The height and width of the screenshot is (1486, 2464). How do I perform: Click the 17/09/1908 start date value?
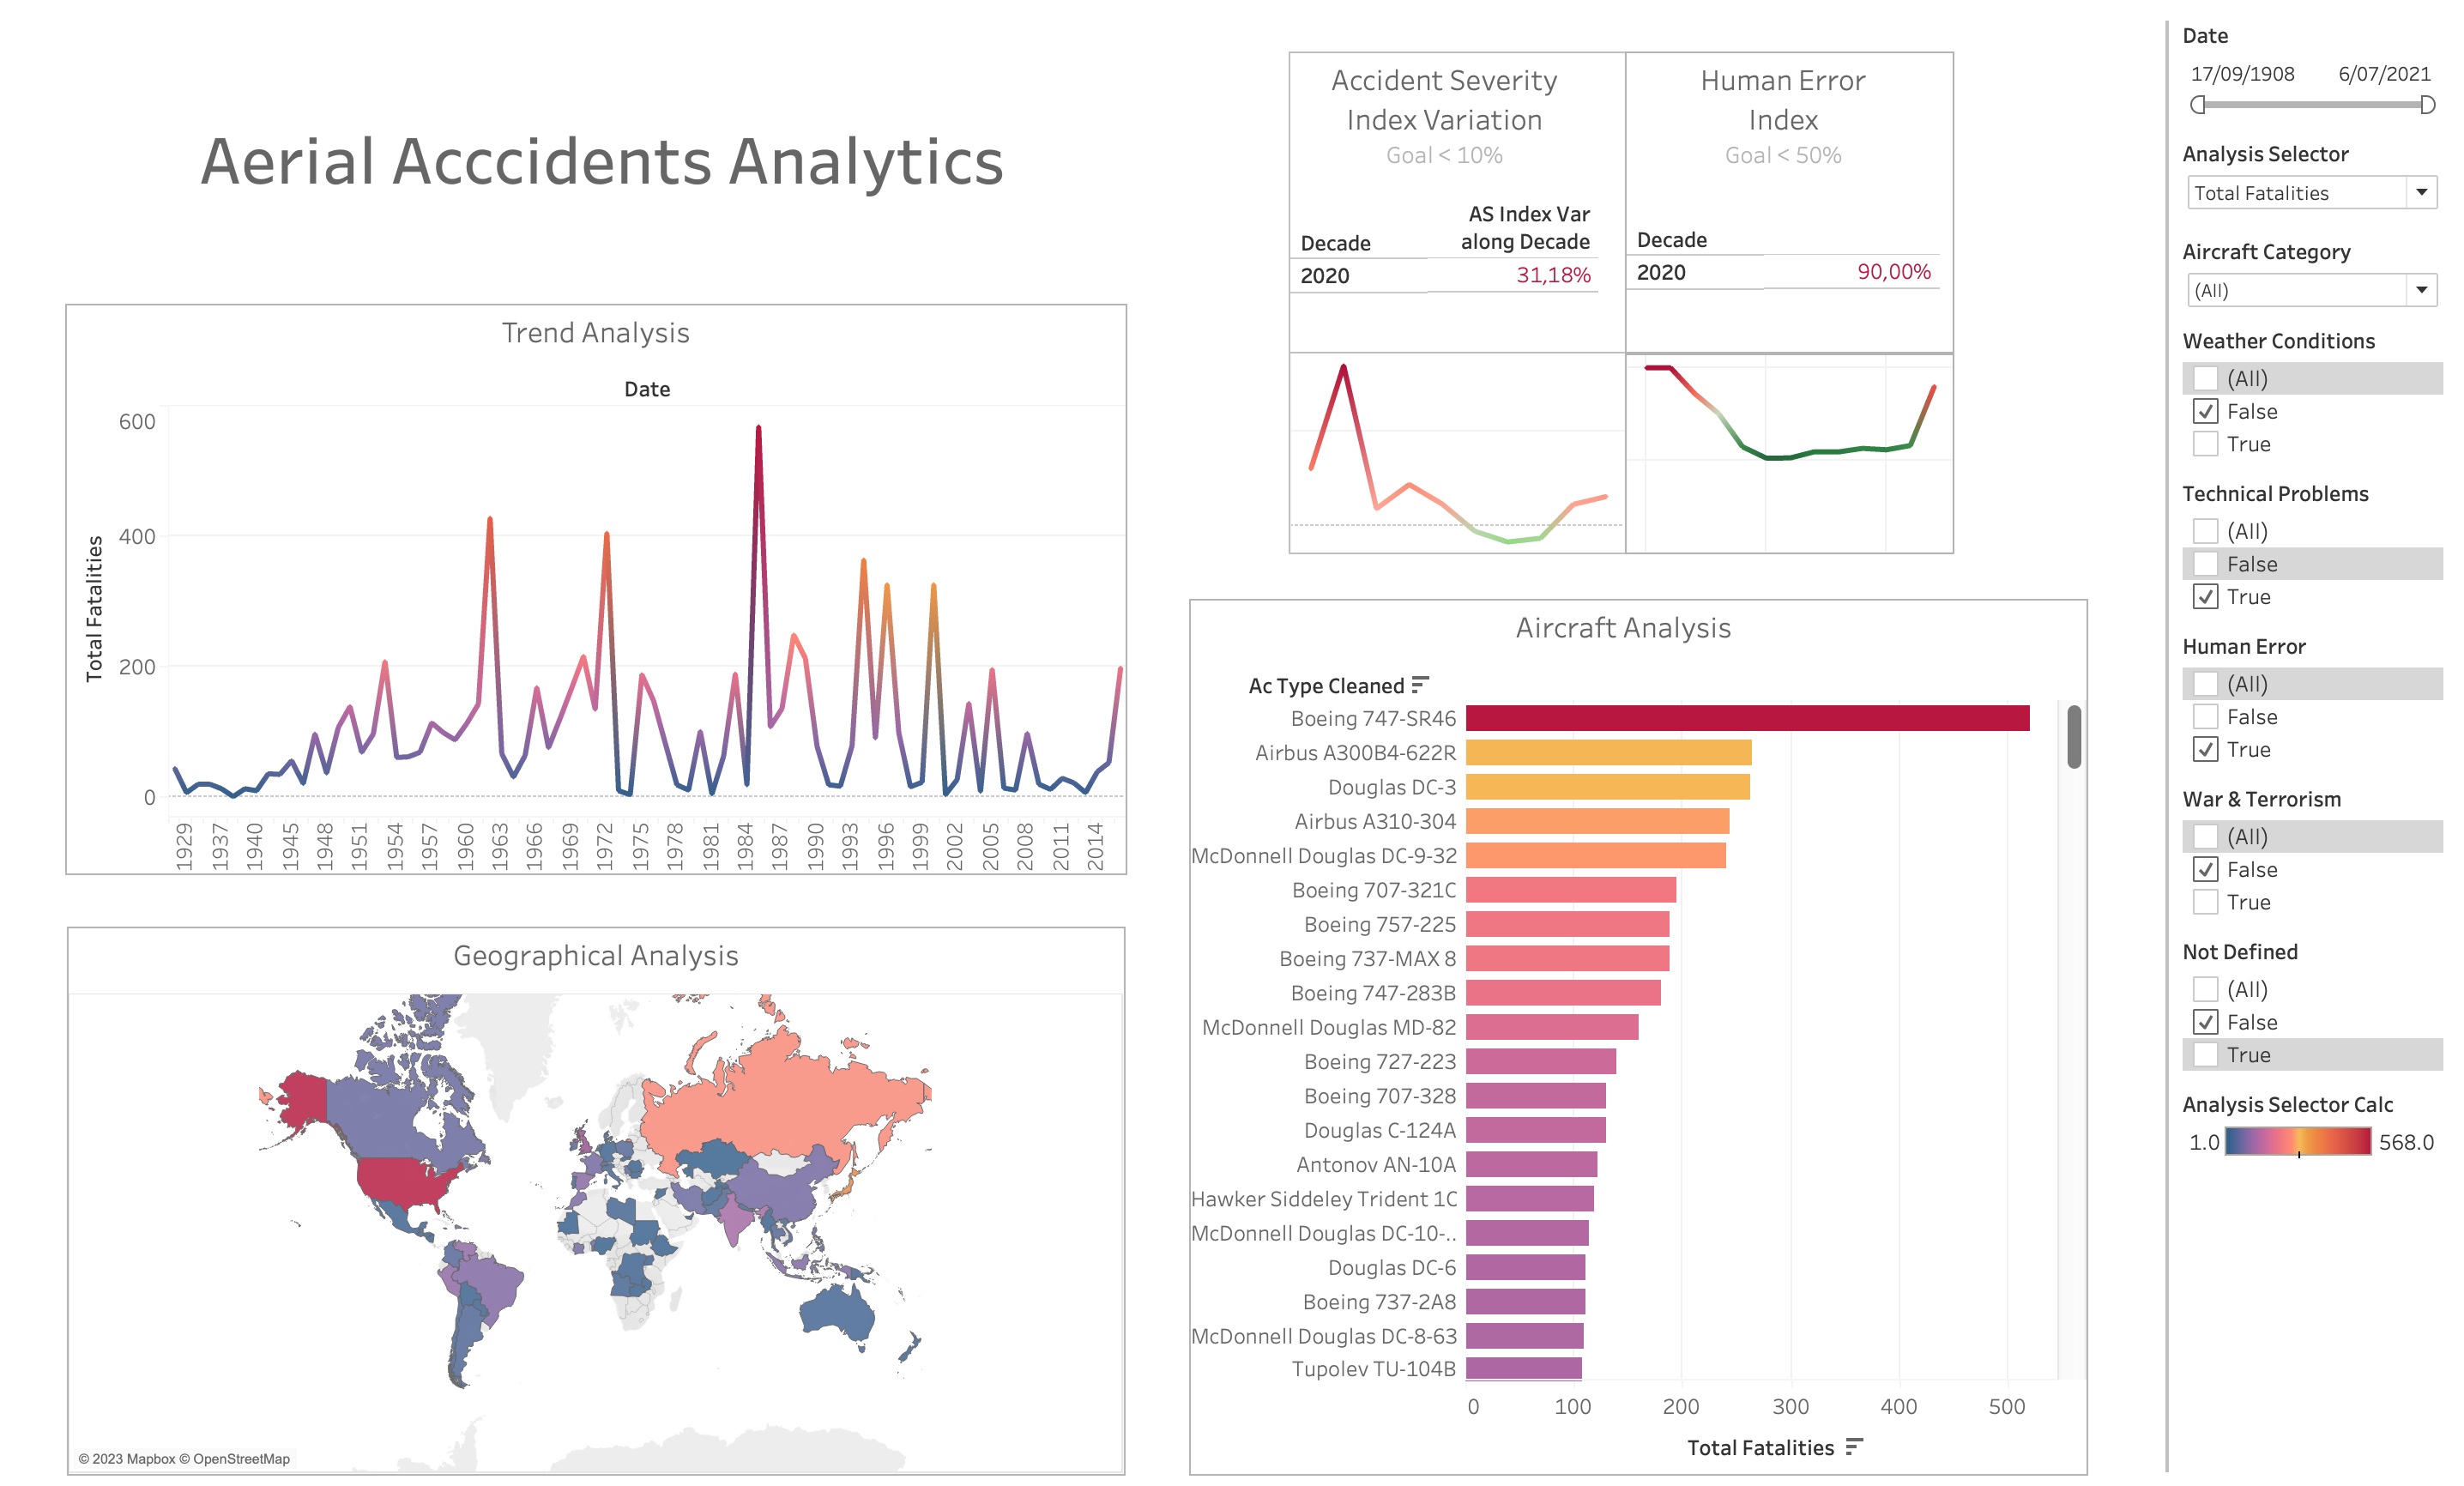pyautogui.click(x=2242, y=74)
